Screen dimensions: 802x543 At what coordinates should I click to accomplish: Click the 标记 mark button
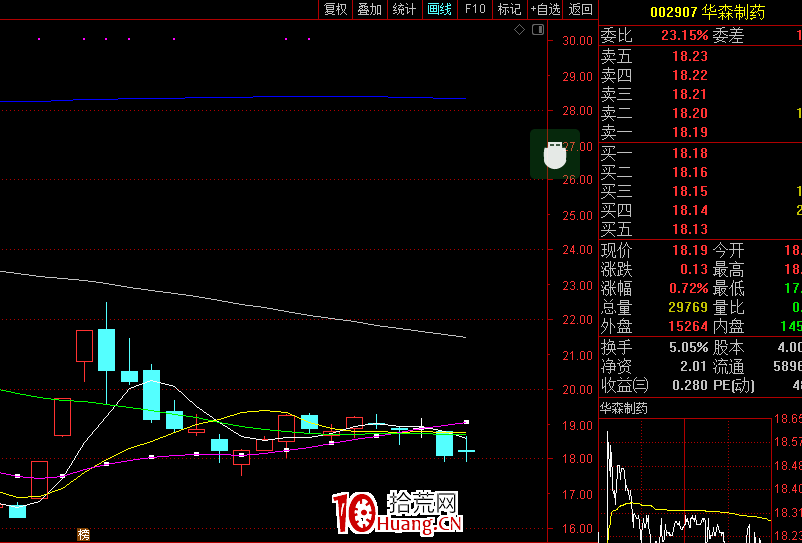(x=509, y=9)
